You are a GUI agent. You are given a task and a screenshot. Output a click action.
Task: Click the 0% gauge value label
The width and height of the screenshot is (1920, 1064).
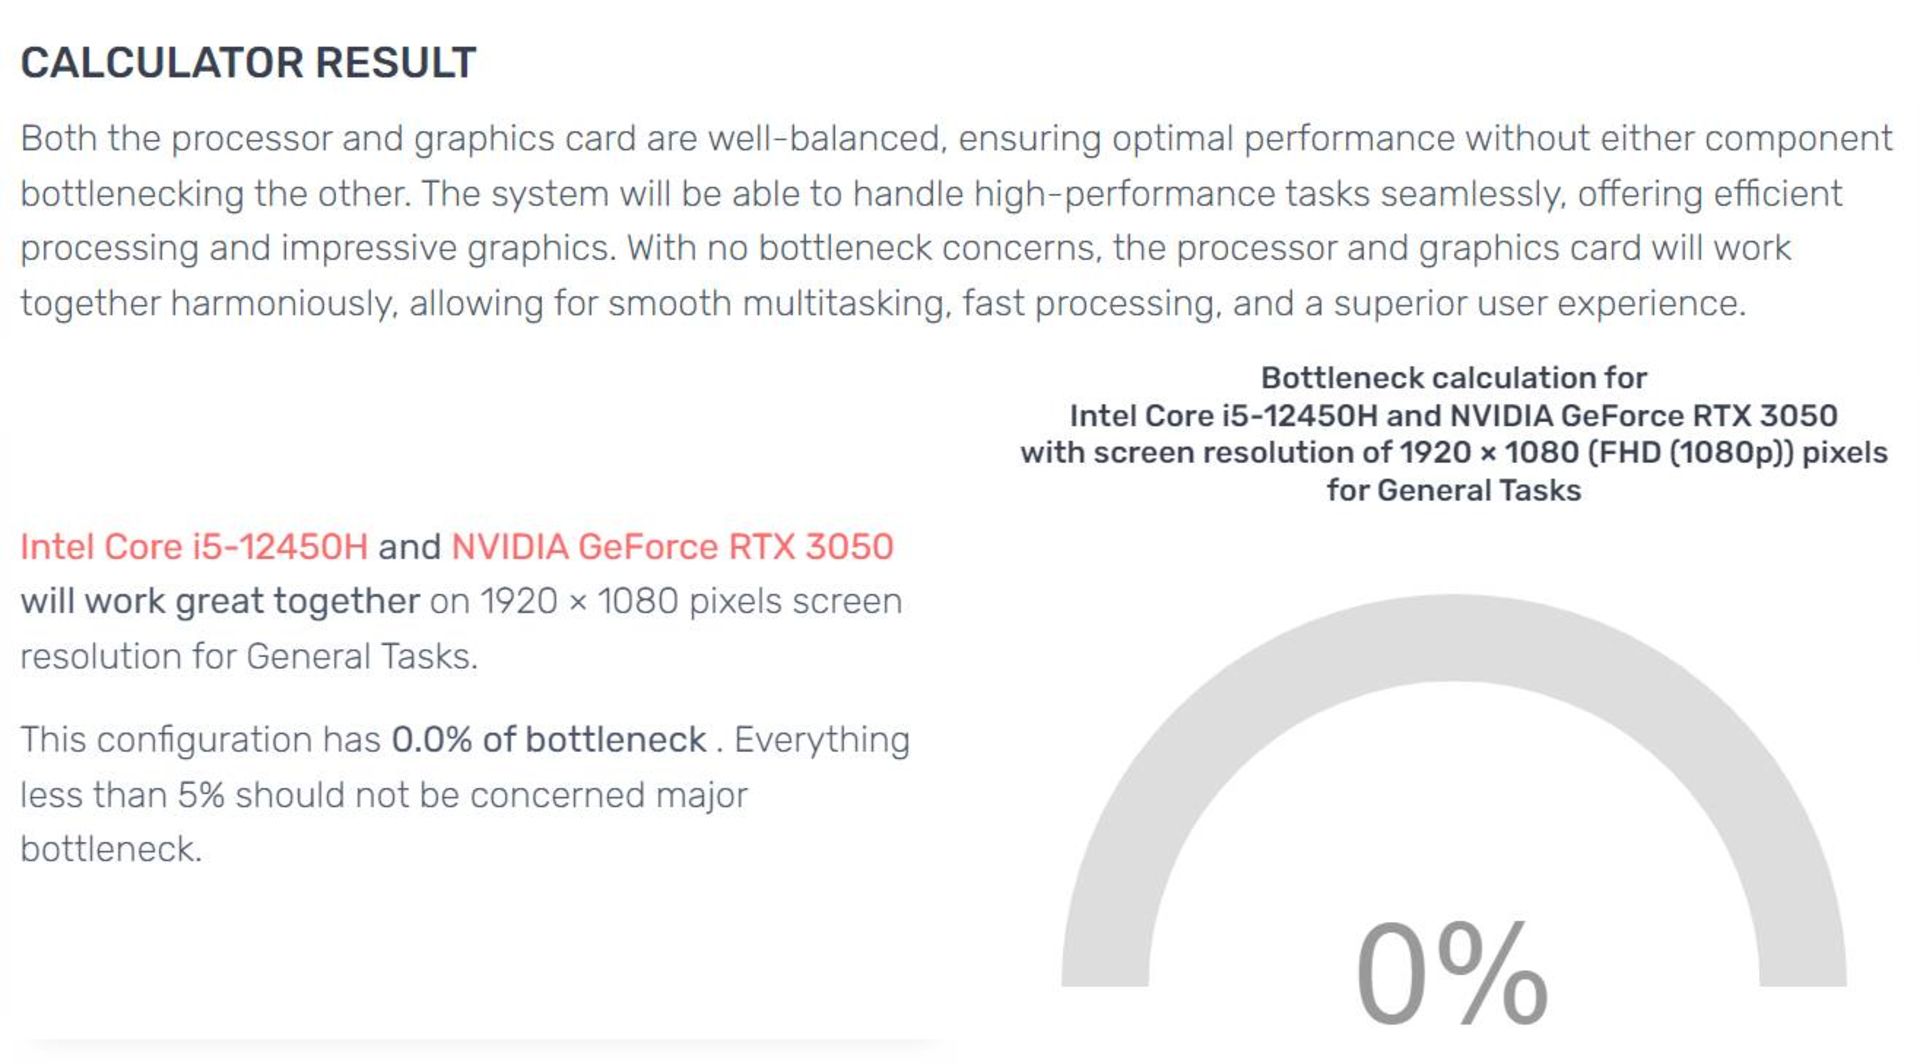pyautogui.click(x=1452, y=973)
